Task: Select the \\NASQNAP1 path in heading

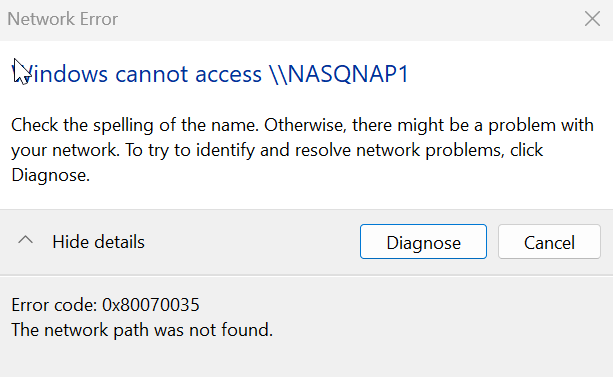Action: coord(339,74)
